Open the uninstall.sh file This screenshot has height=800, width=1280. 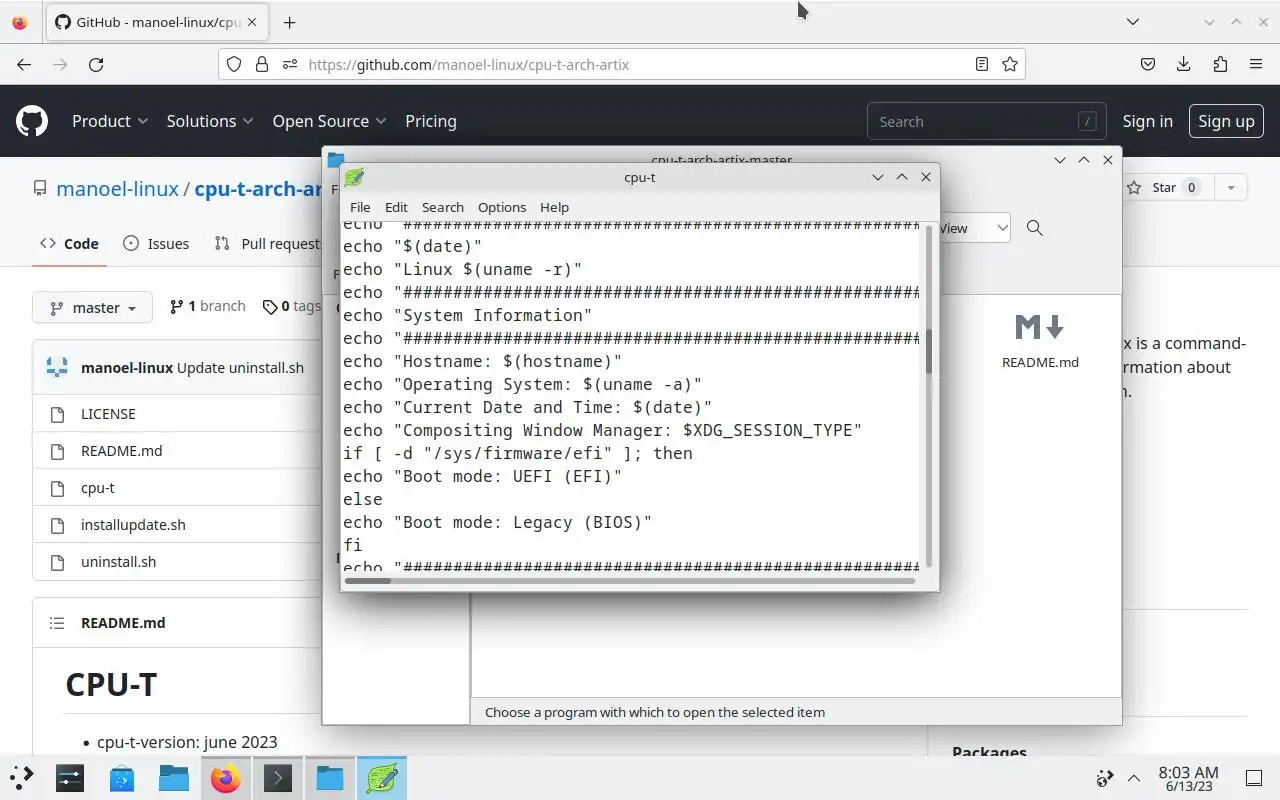(118, 561)
